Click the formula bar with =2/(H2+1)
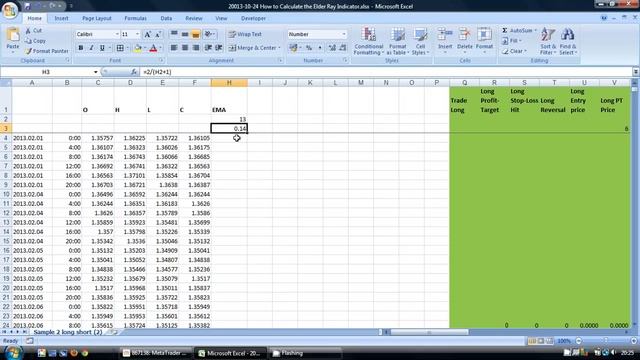640x360 pixels. click(386, 72)
